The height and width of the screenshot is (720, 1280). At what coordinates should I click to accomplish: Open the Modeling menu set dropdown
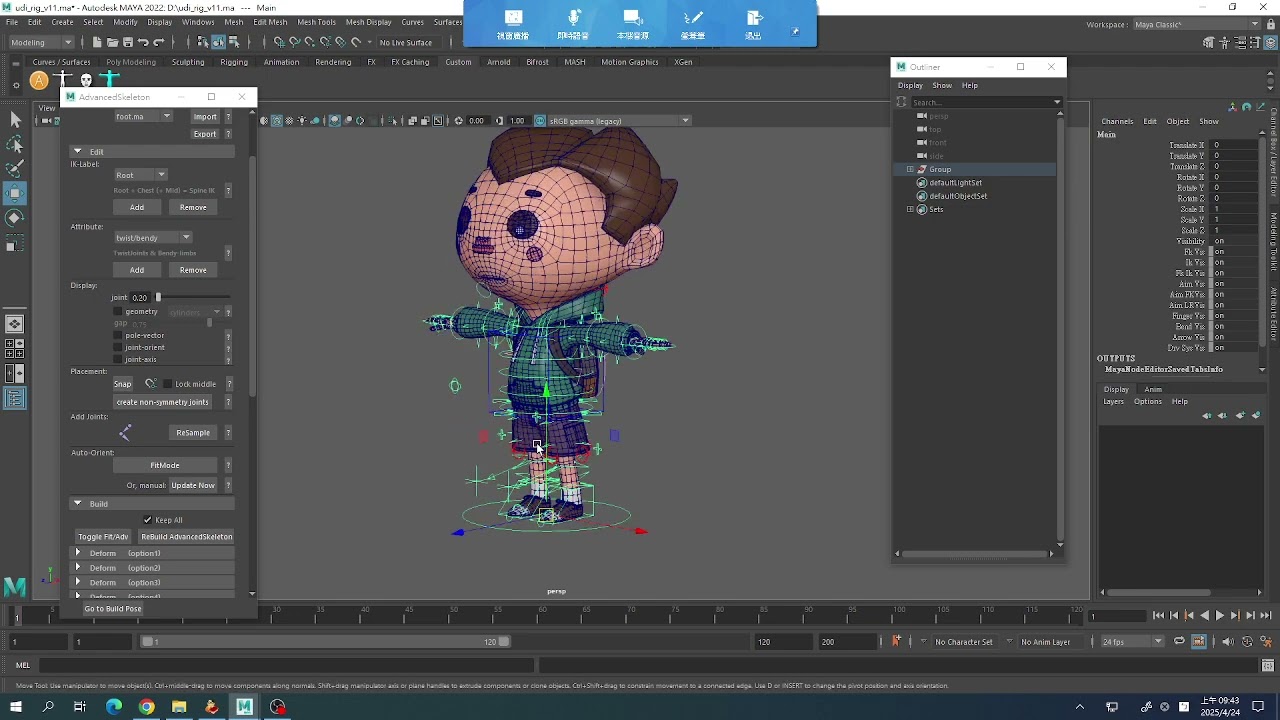(x=41, y=42)
